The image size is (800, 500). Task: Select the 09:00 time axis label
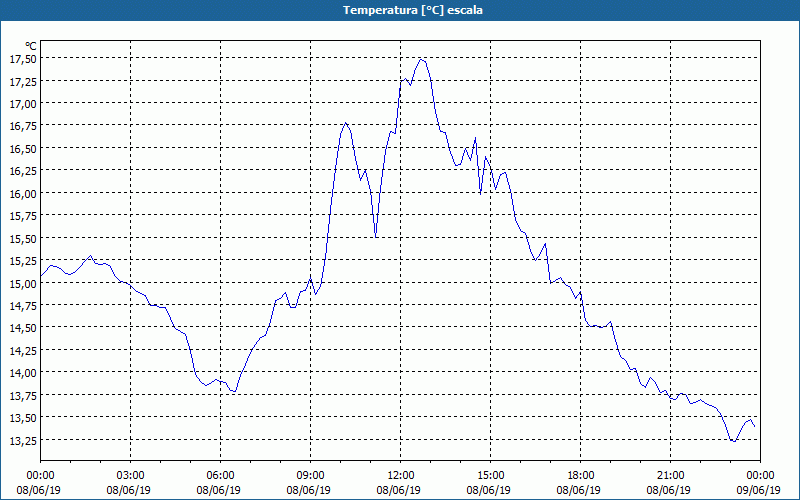(x=310, y=476)
